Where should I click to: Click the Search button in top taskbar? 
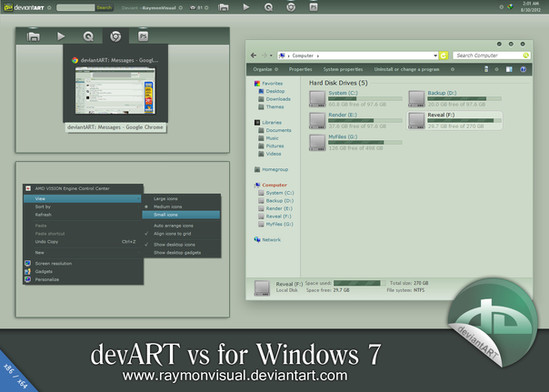pyautogui.click(x=104, y=7)
